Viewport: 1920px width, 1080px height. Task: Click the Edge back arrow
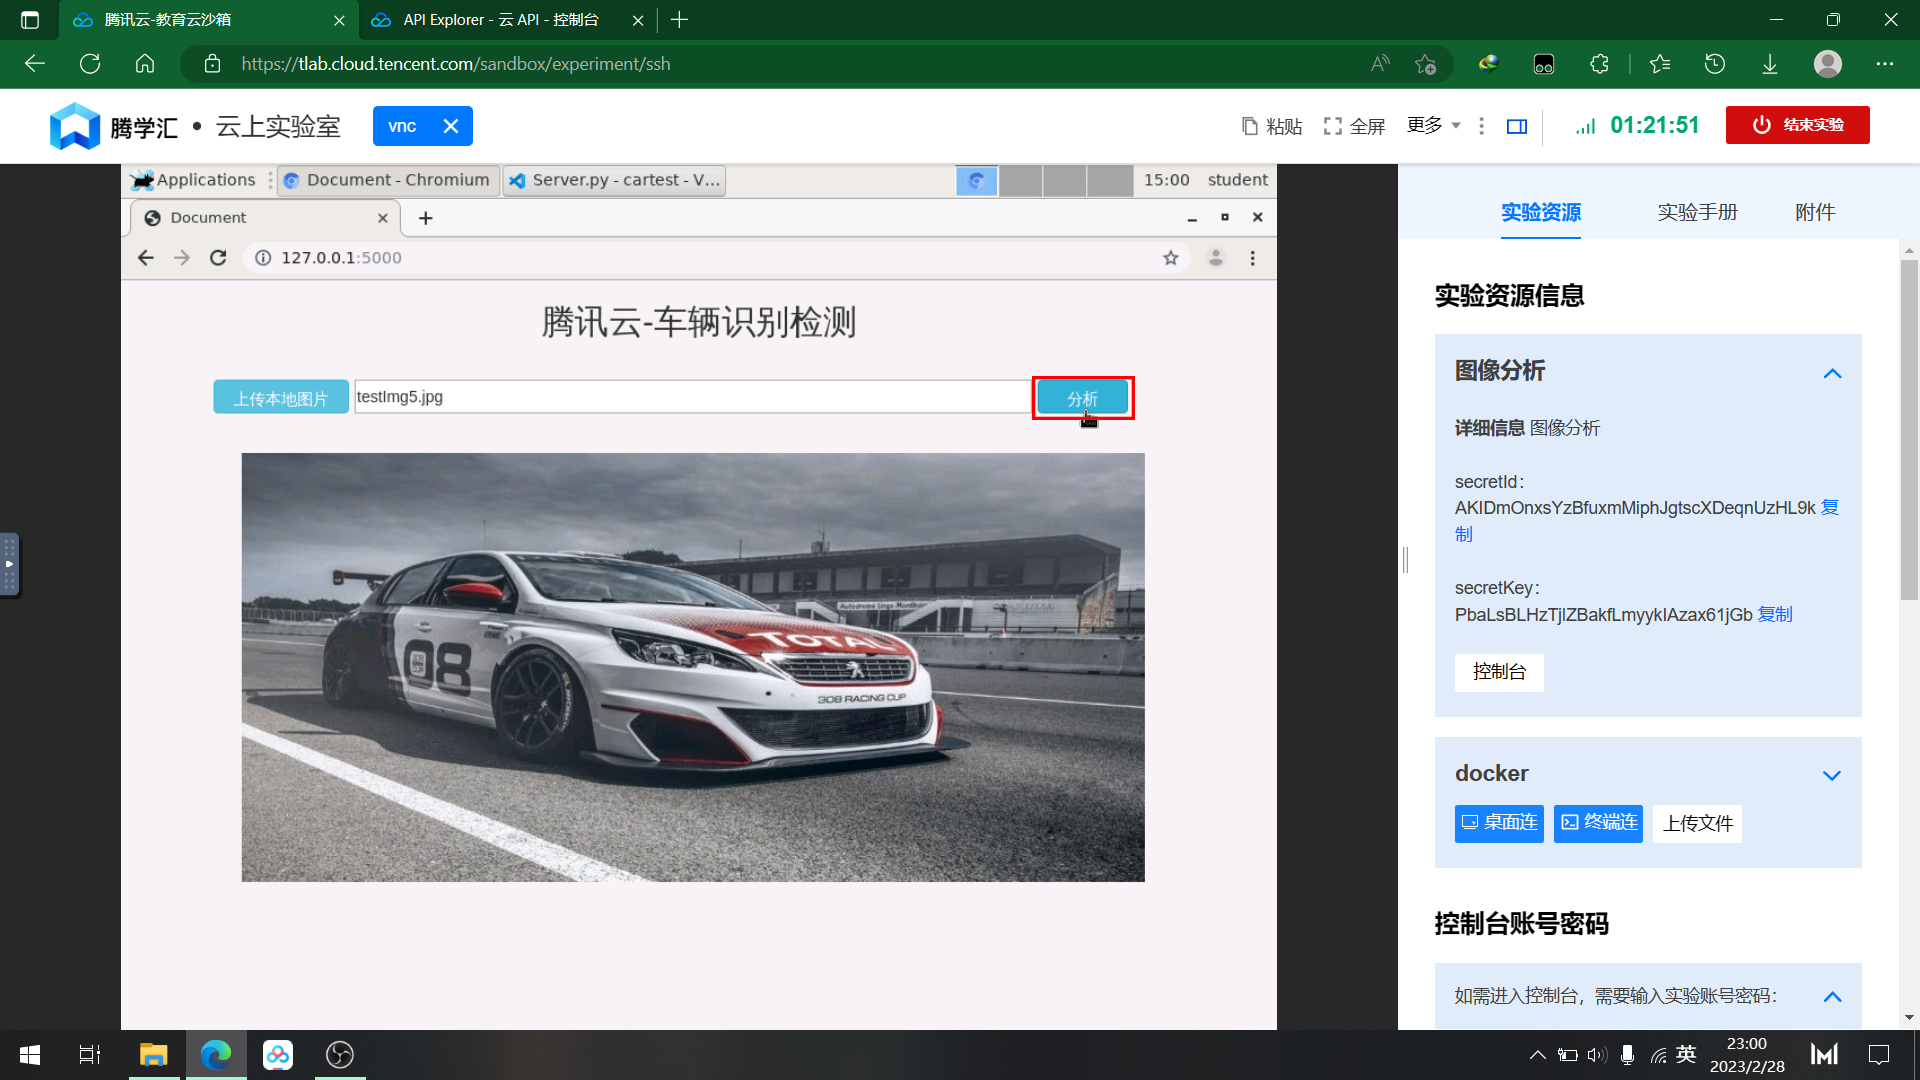(x=35, y=64)
